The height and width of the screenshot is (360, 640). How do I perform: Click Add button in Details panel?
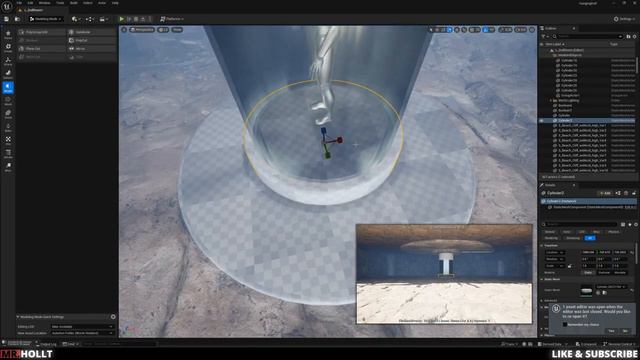pyautogui.click(x=605, y=193)
